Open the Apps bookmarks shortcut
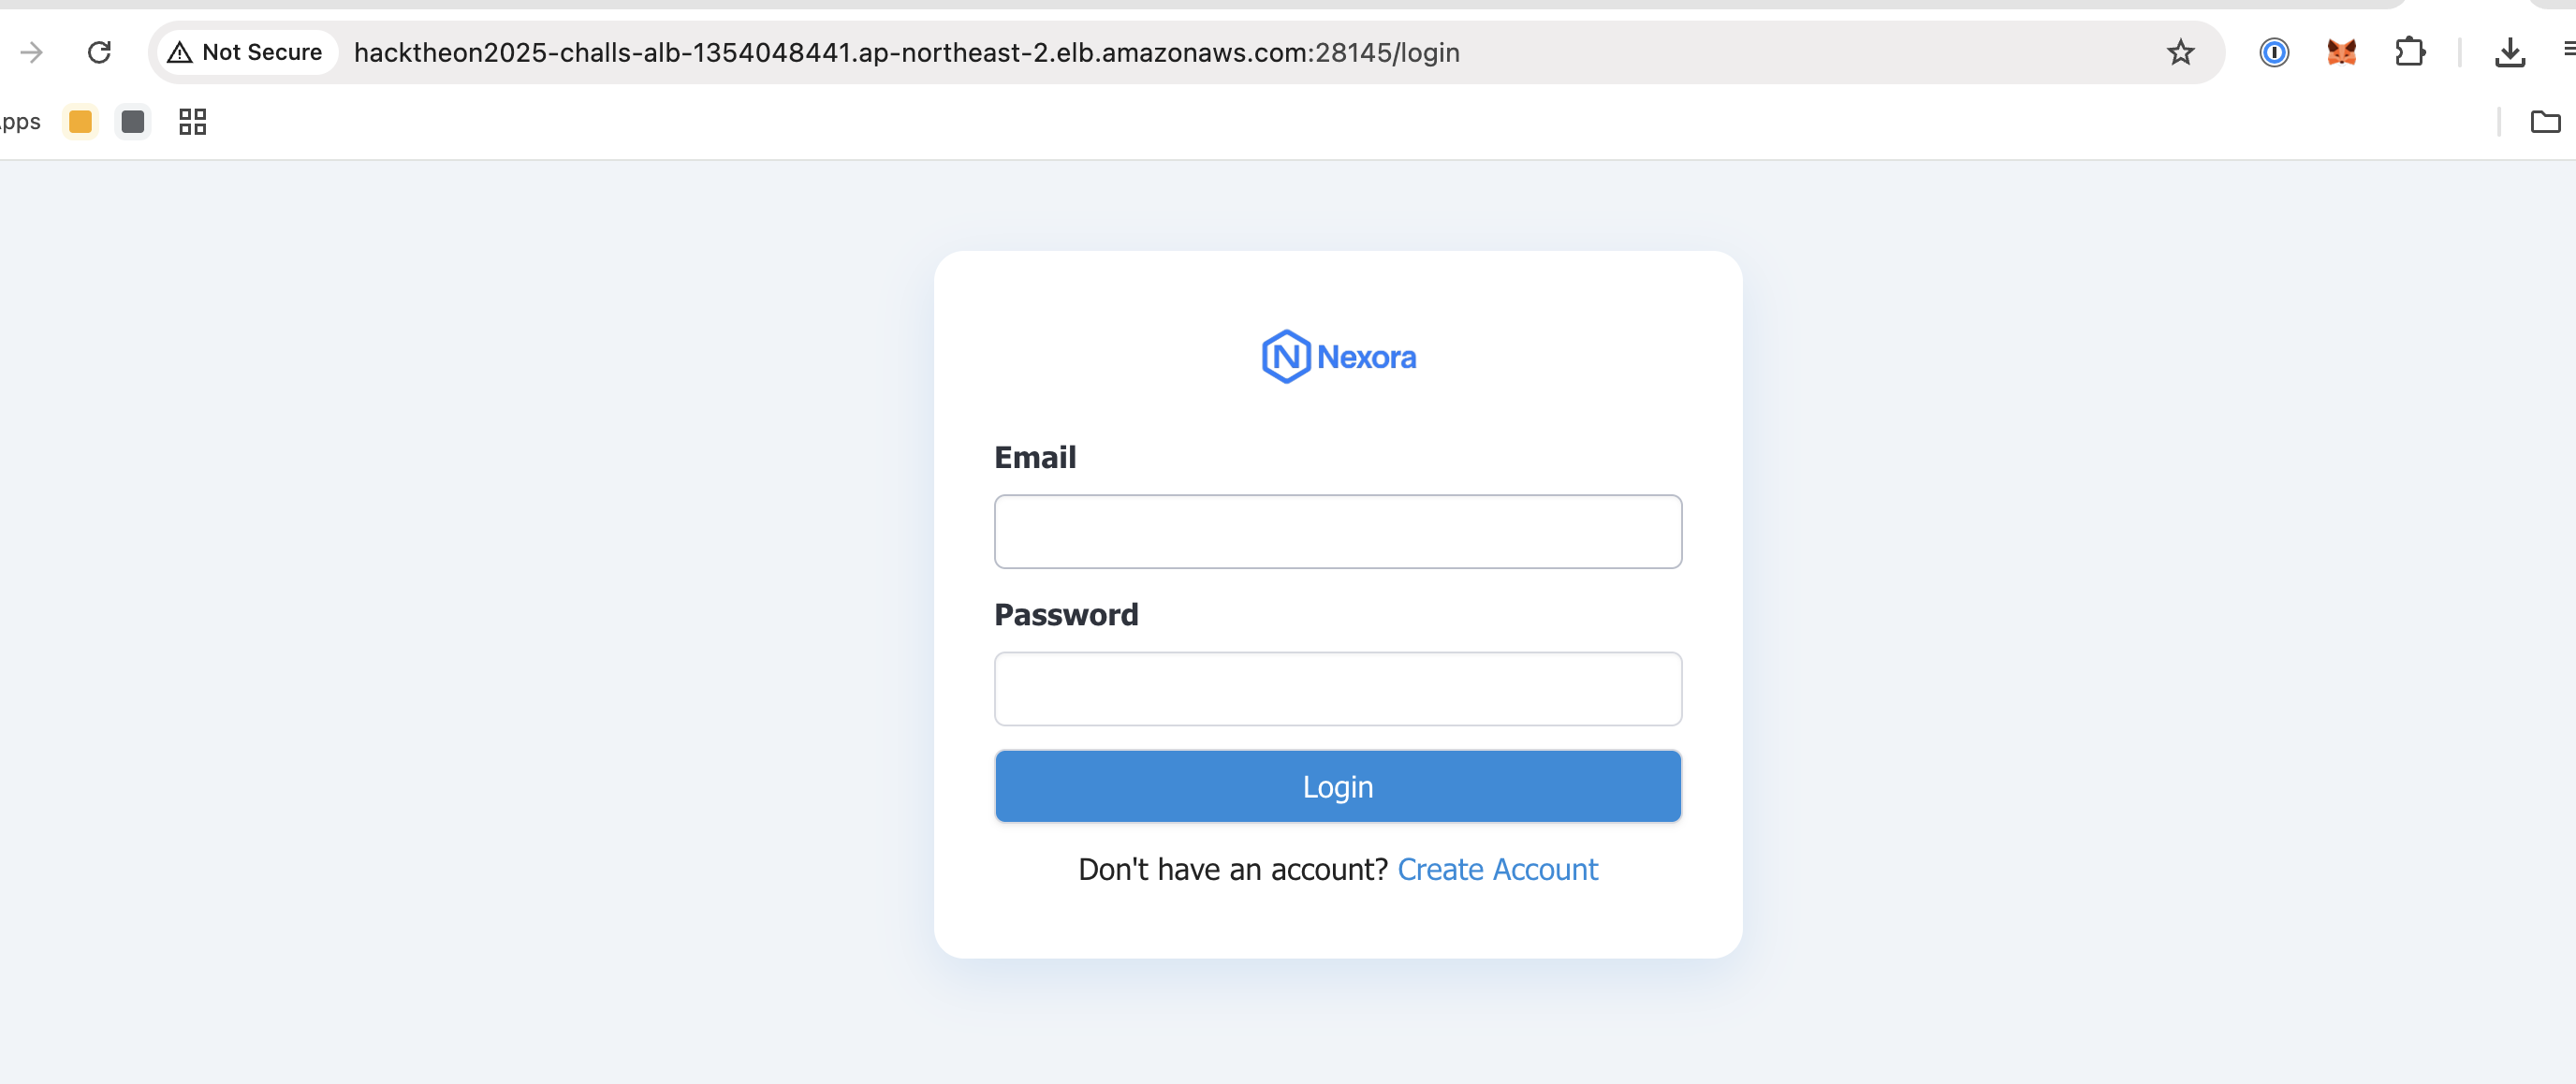This screenshot has width=2576, height=1084. (20, 122)
